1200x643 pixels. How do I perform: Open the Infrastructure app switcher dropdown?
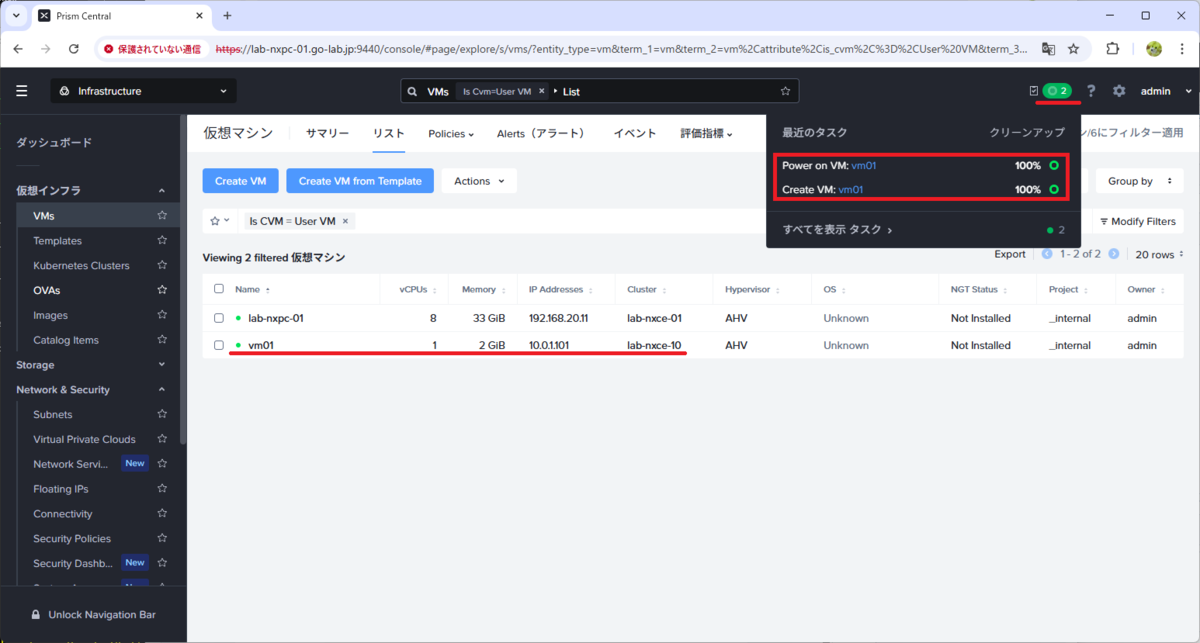pyautogui.click(x=144, y=91)
